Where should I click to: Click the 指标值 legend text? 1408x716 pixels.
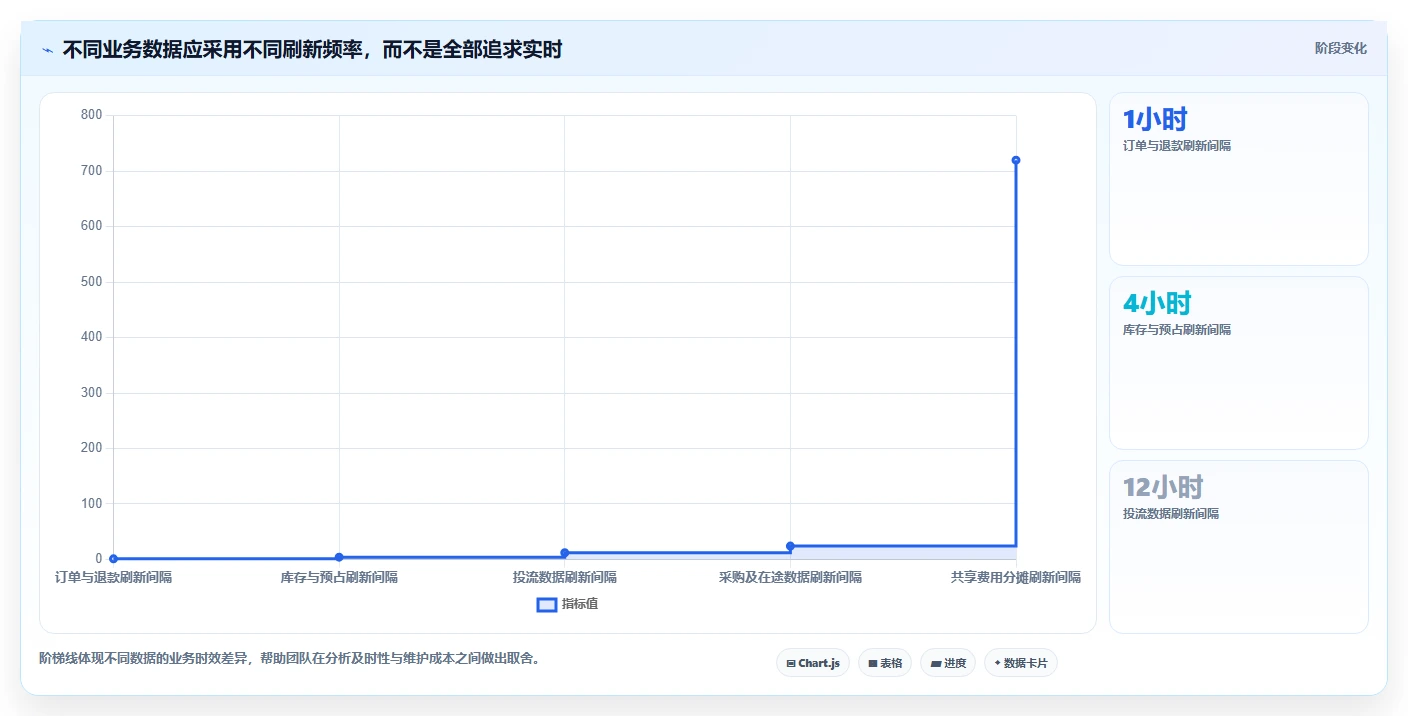580,604
